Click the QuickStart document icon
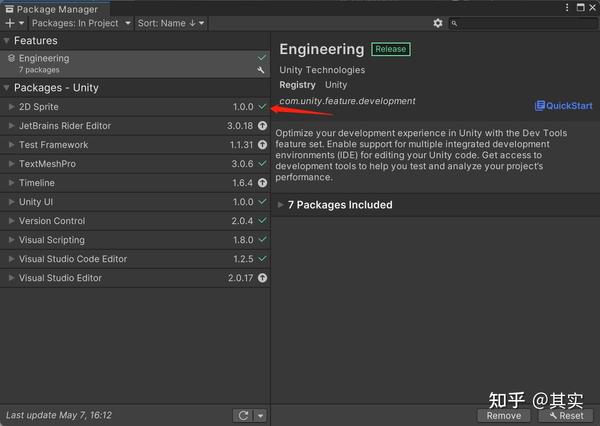The width and height of the screenshot is (600, 426). [x=540, y=105]
